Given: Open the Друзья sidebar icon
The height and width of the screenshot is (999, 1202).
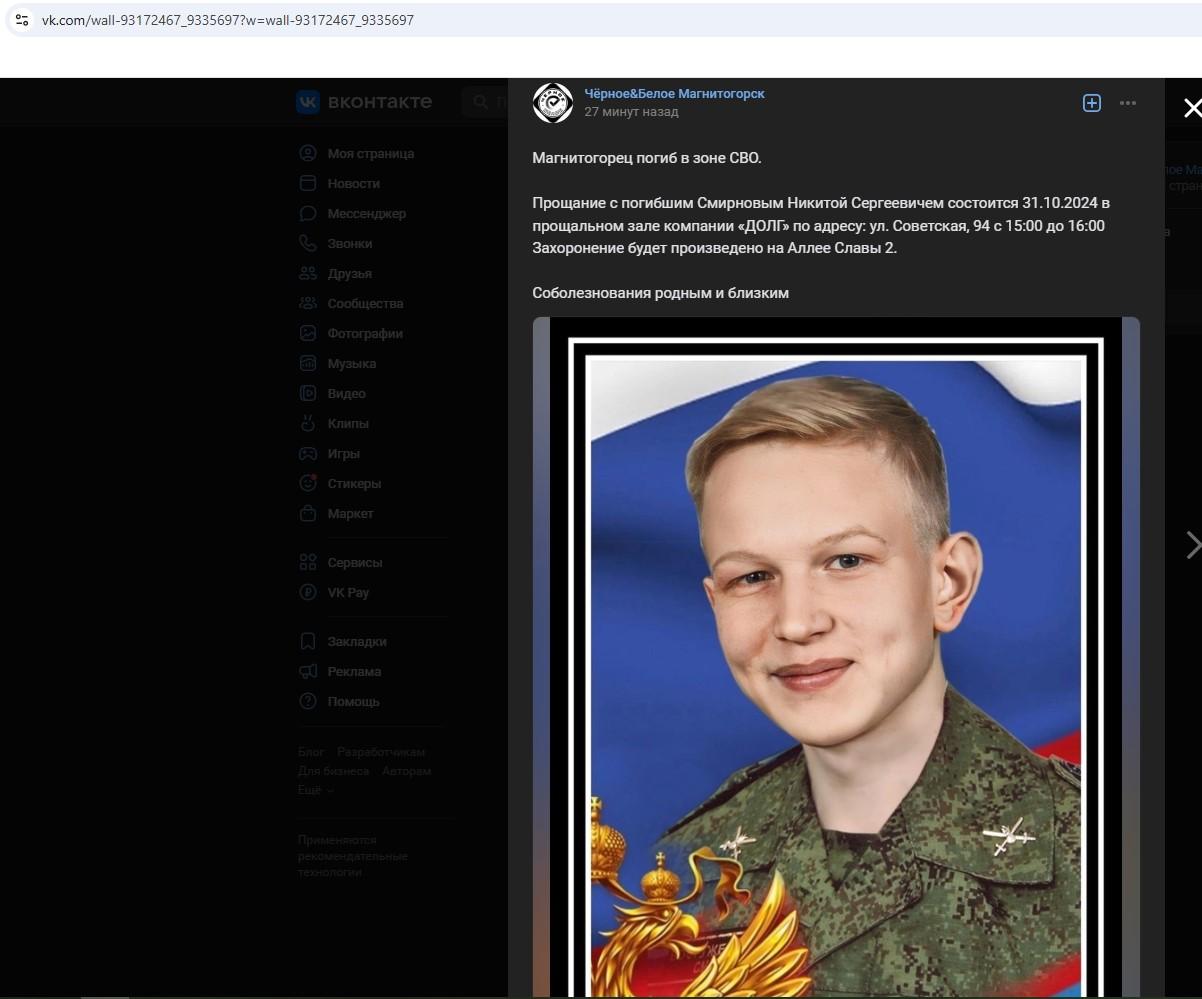Looking at the screenshot, I should click(308, 273).
